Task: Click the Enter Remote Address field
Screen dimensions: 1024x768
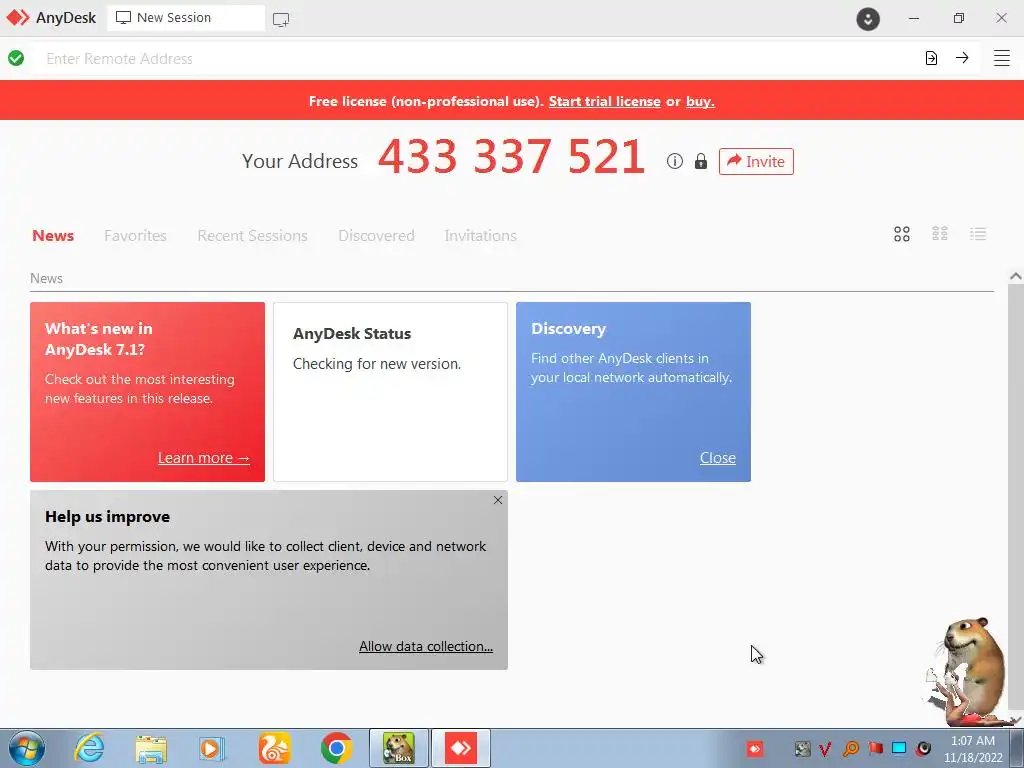Action: [475, 59]
